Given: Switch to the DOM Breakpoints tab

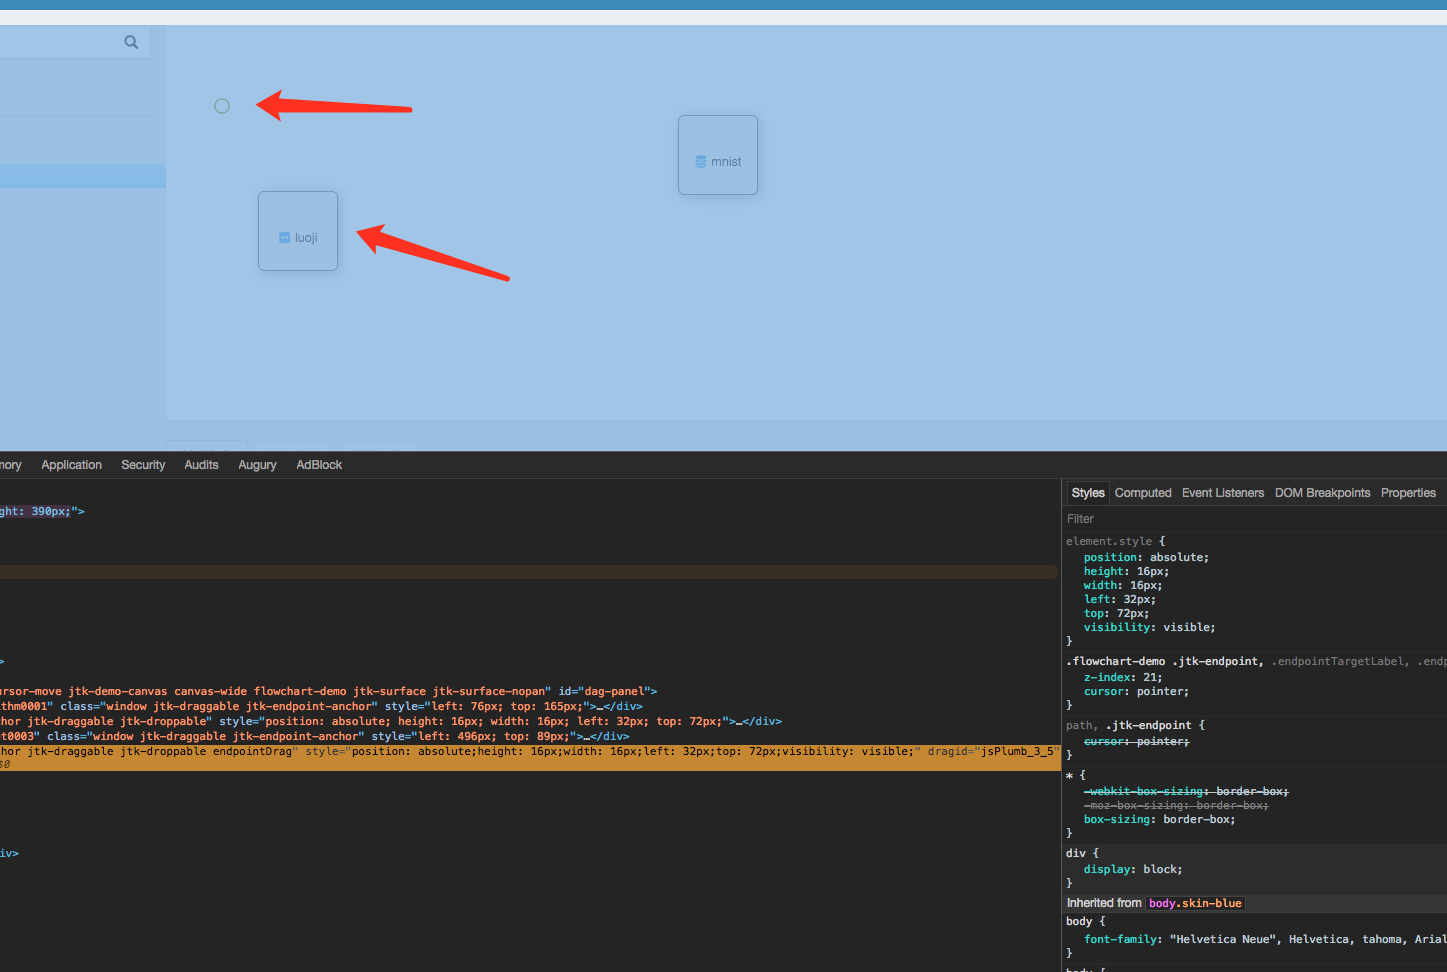Looking at the screenshot, I should tap(1322, 492).
